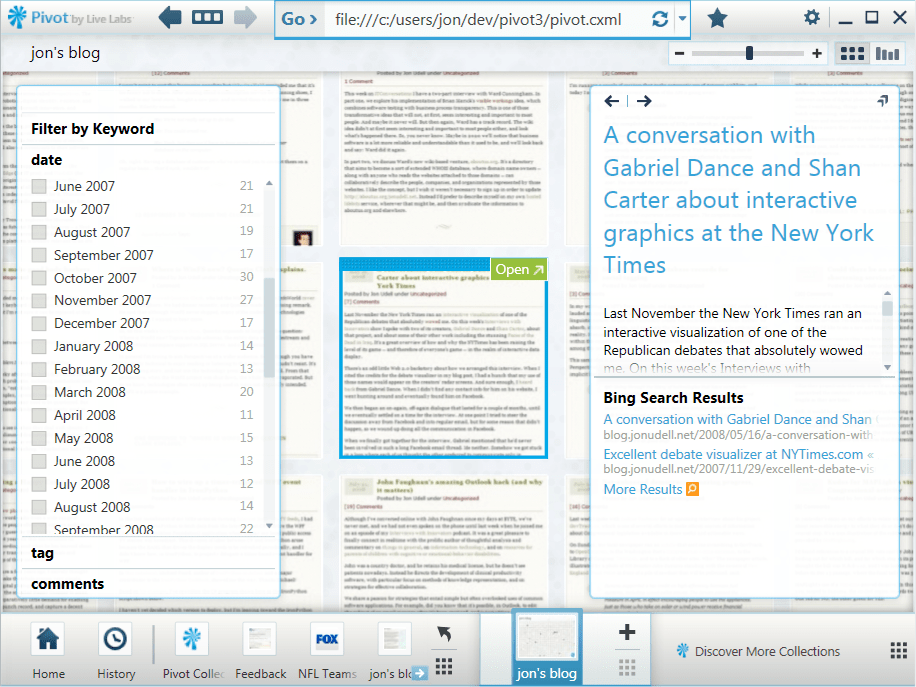Click the up-left arrow icon in bottom bar
Viewport: 916px width, 687px height.
point(444,634)
